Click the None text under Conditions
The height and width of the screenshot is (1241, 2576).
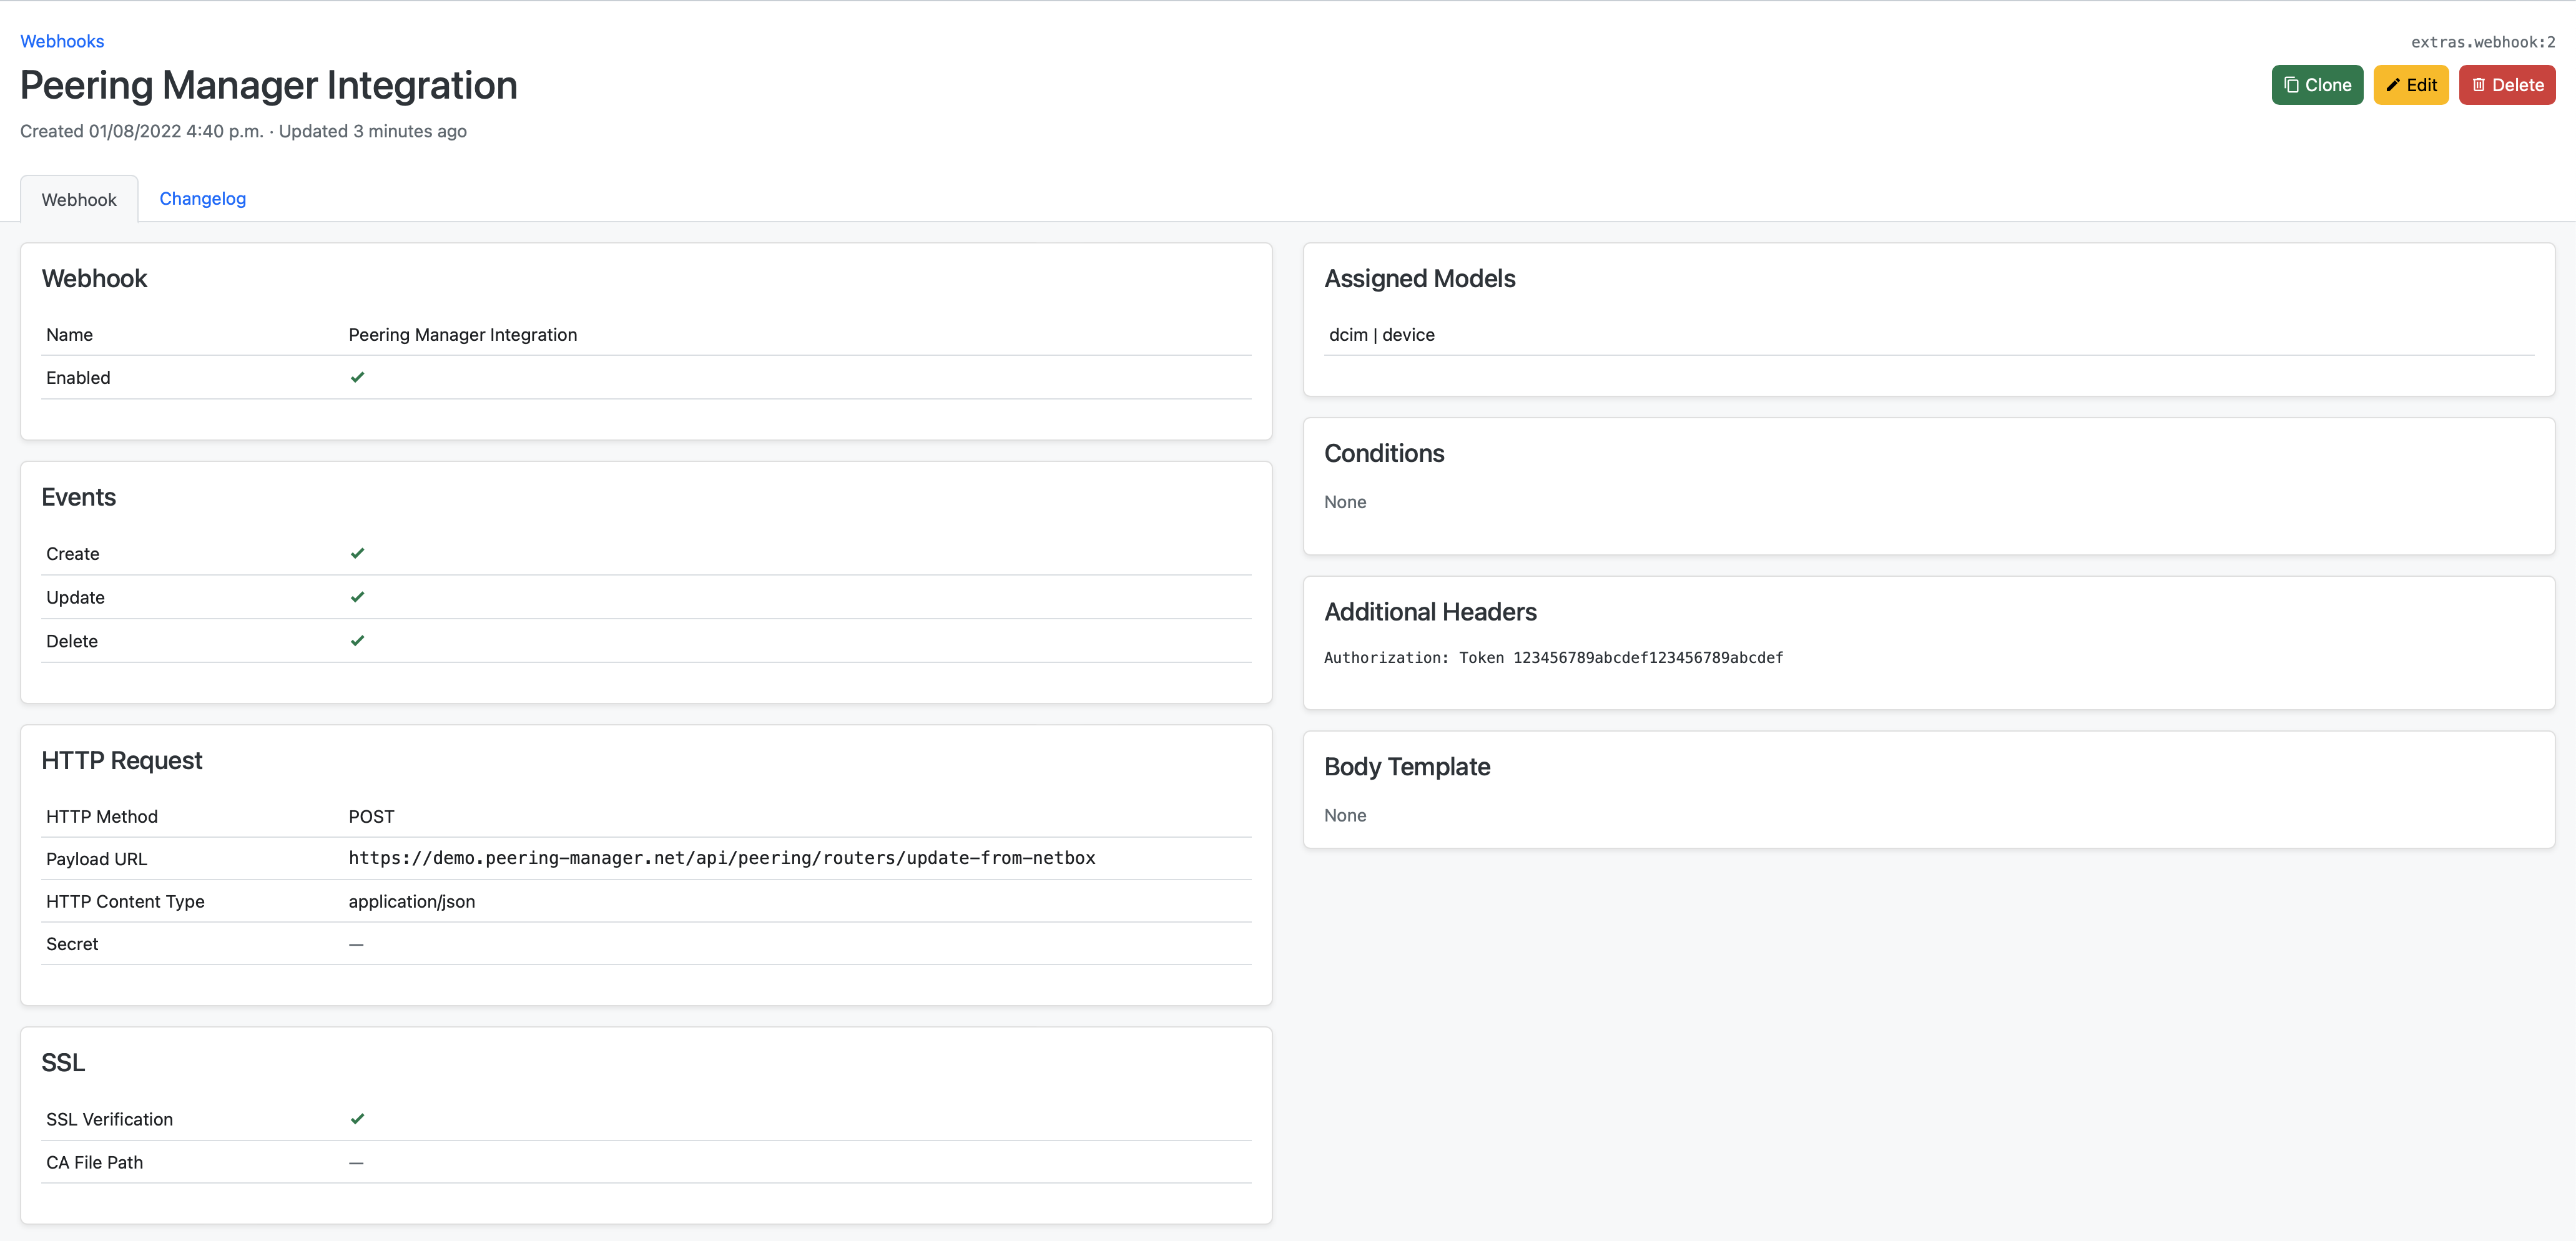[x=1345, y=502]
